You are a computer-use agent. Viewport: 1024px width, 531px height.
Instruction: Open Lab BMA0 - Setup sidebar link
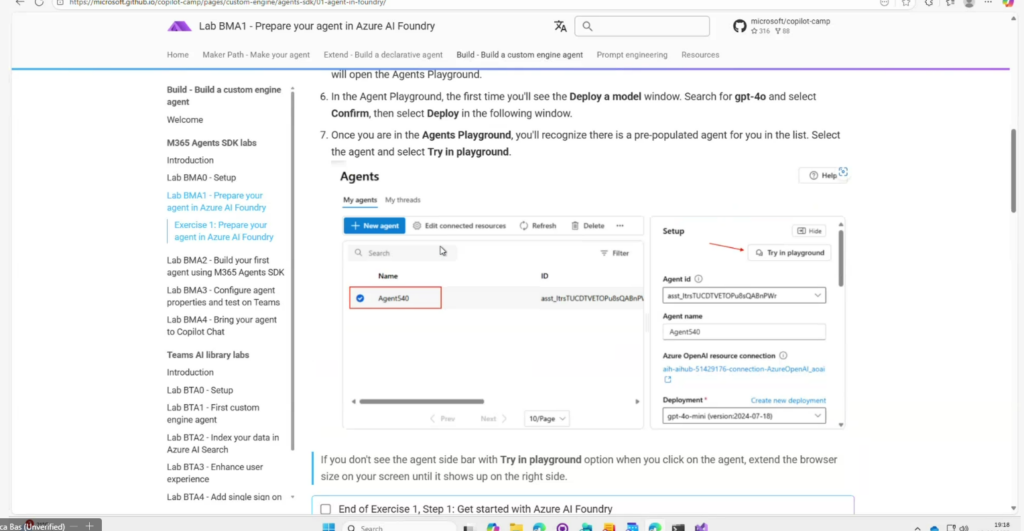click(x=201, y=178)
